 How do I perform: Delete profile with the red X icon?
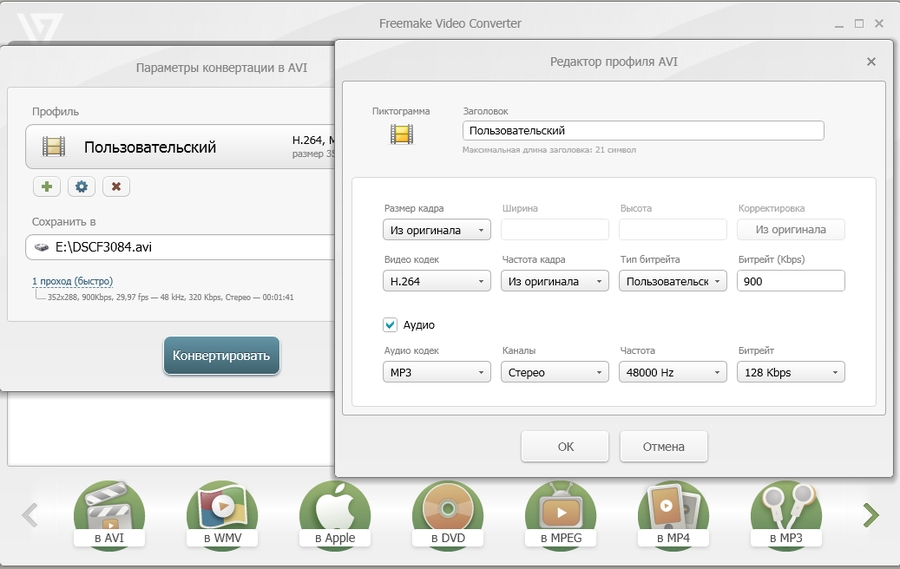click(116, 187)
